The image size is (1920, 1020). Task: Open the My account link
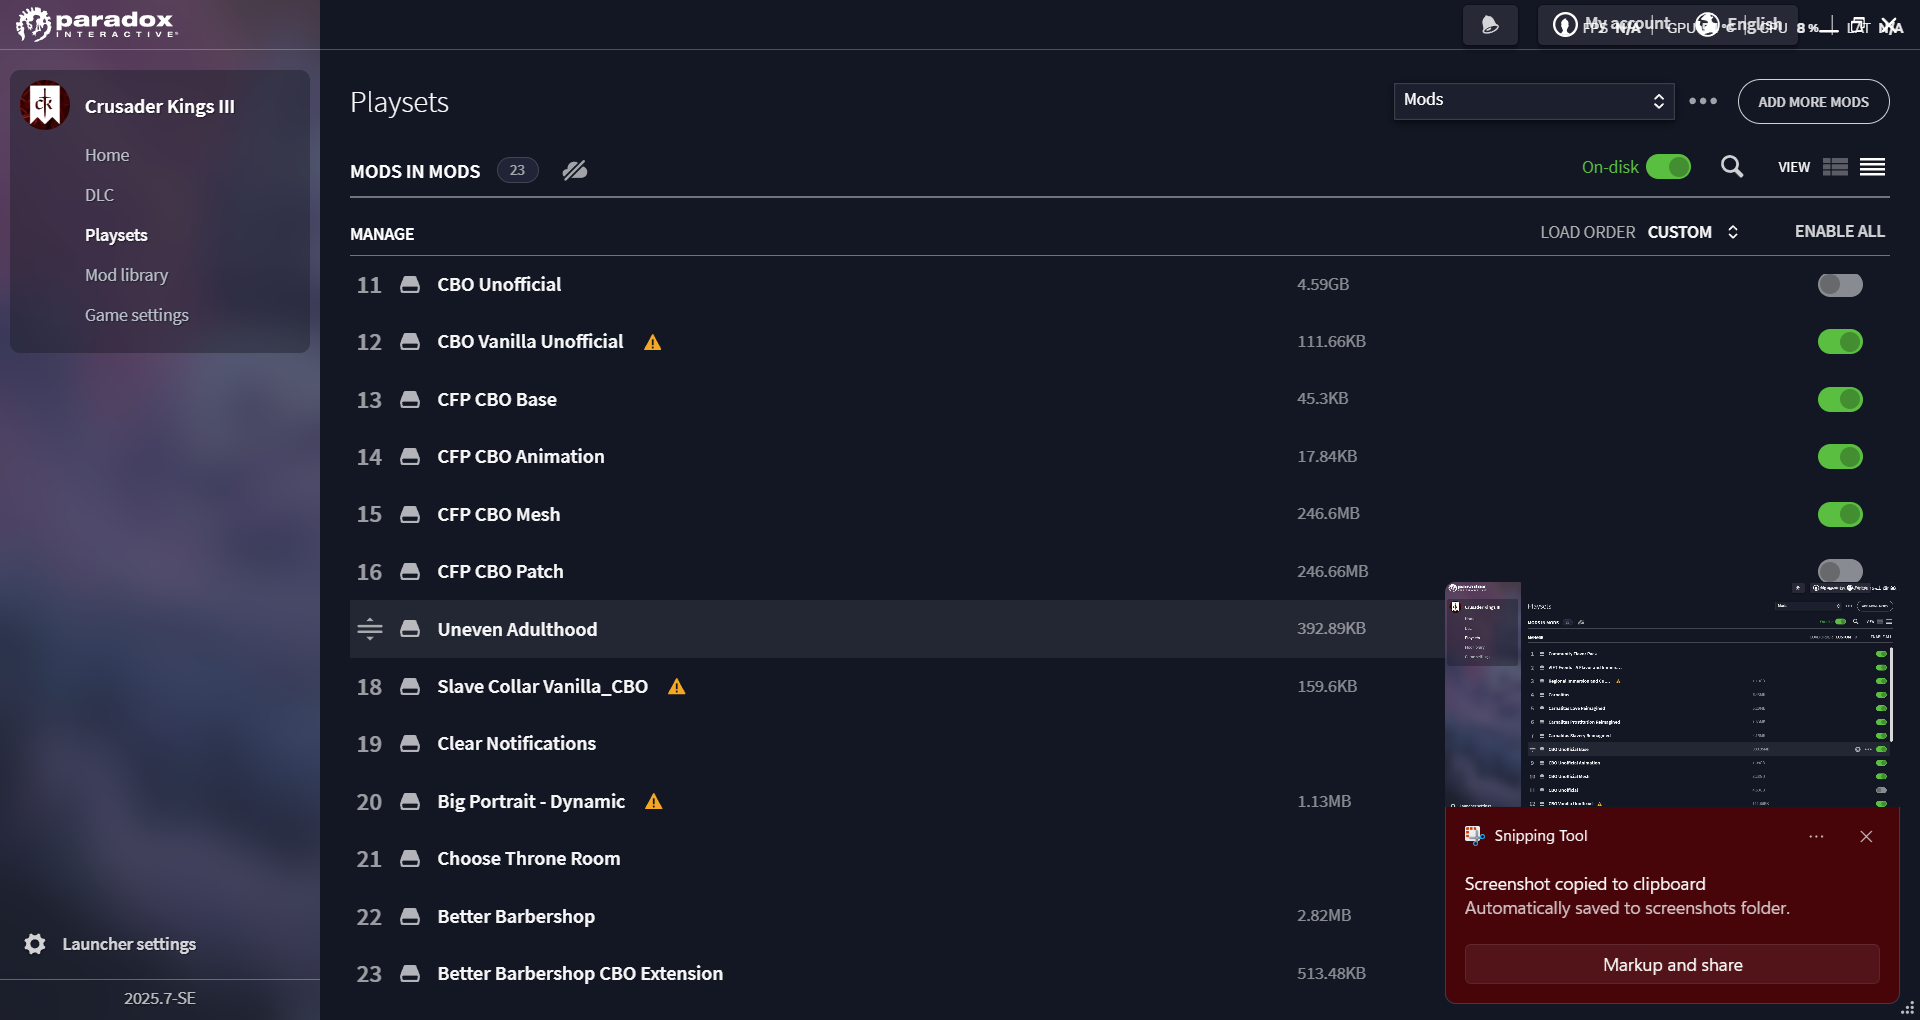[1613, 24]
